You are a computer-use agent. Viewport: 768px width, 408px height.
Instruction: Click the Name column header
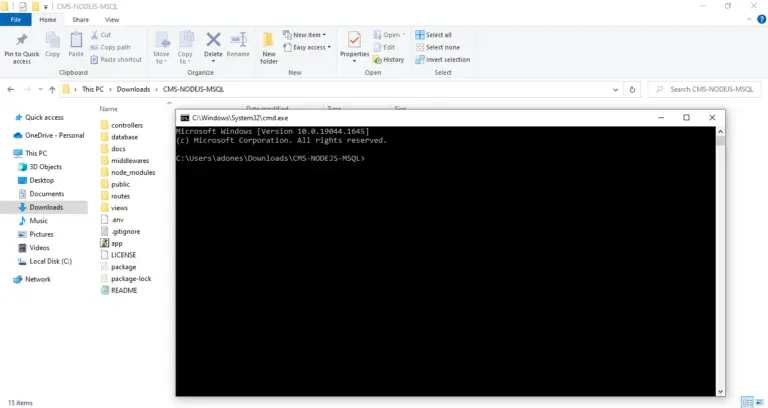[109, 109]
